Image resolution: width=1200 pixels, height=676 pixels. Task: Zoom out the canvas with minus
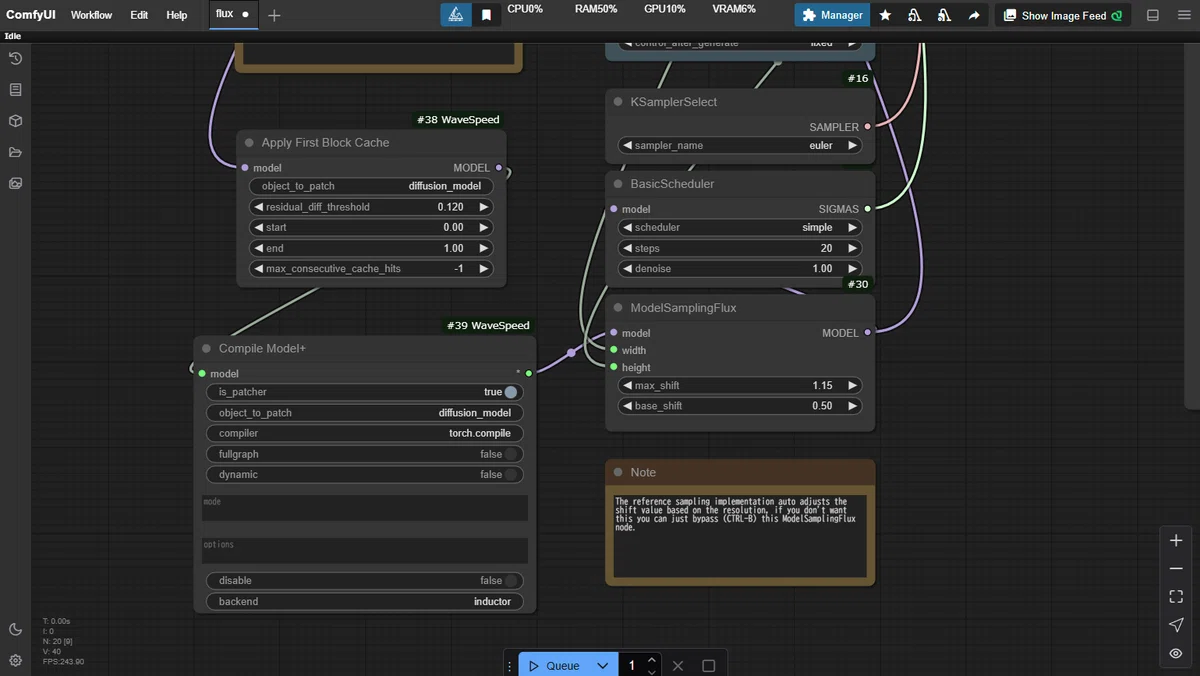1176,568
